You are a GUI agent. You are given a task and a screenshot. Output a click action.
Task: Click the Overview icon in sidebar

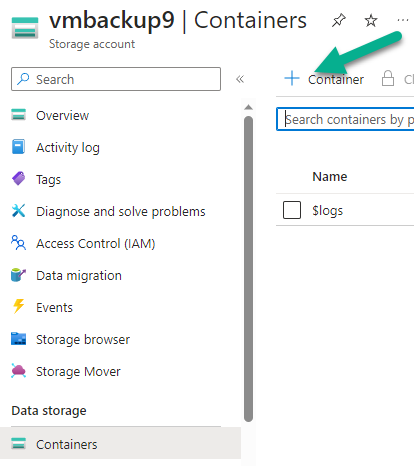(18, 115)
